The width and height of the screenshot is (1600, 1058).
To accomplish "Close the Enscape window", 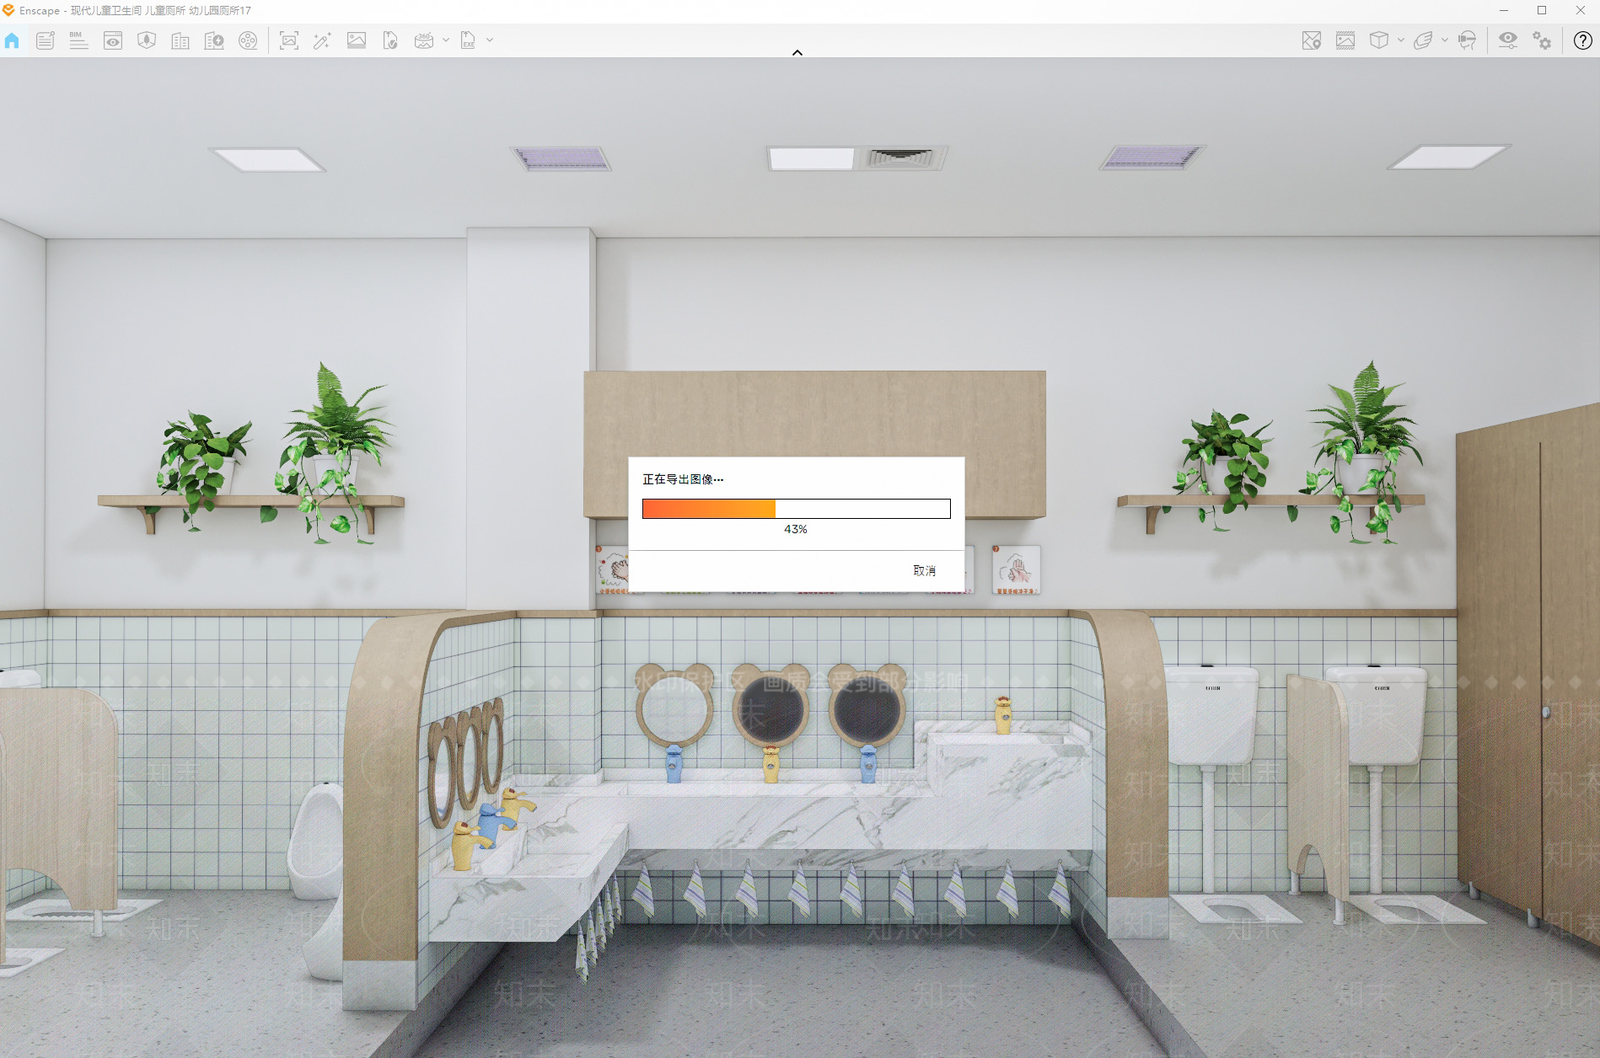I will pyautogui.click(x=1581, y=11).
